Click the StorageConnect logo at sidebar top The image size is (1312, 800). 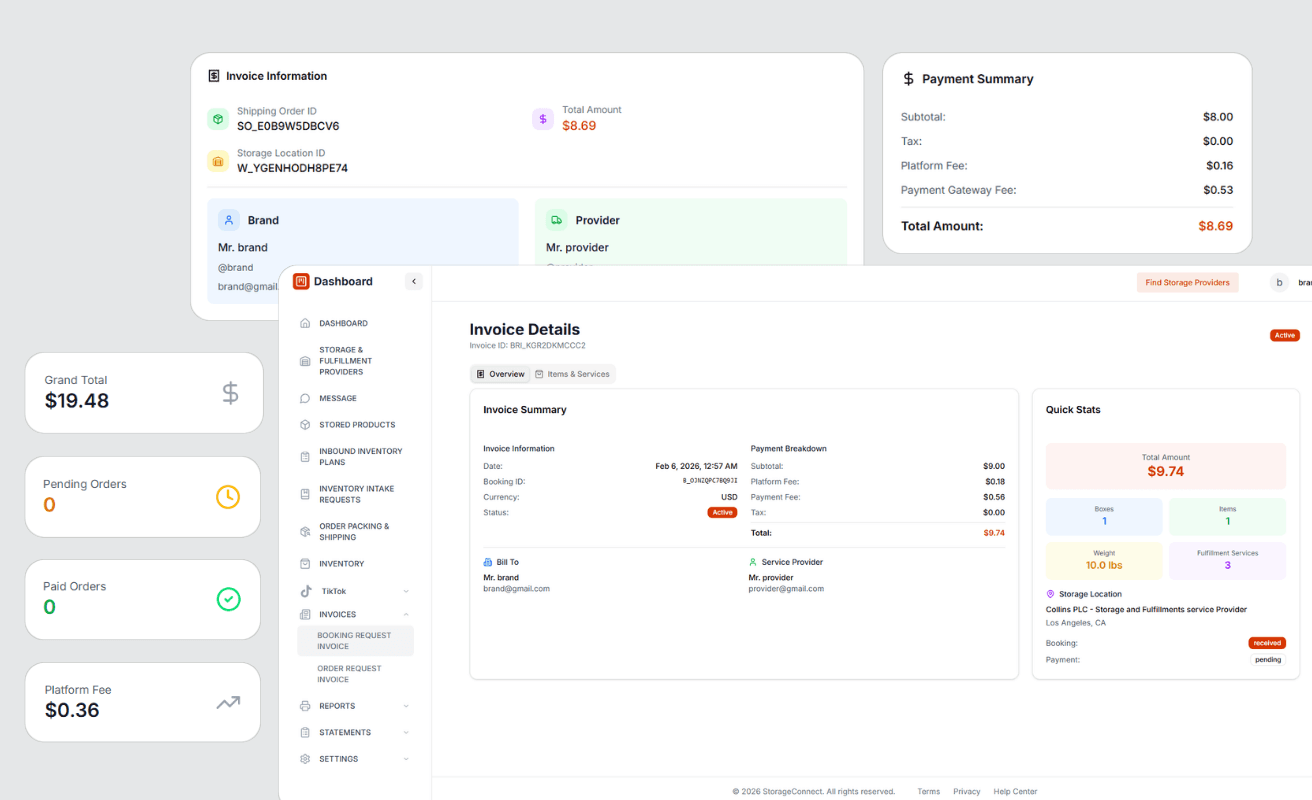click(300, 281)
